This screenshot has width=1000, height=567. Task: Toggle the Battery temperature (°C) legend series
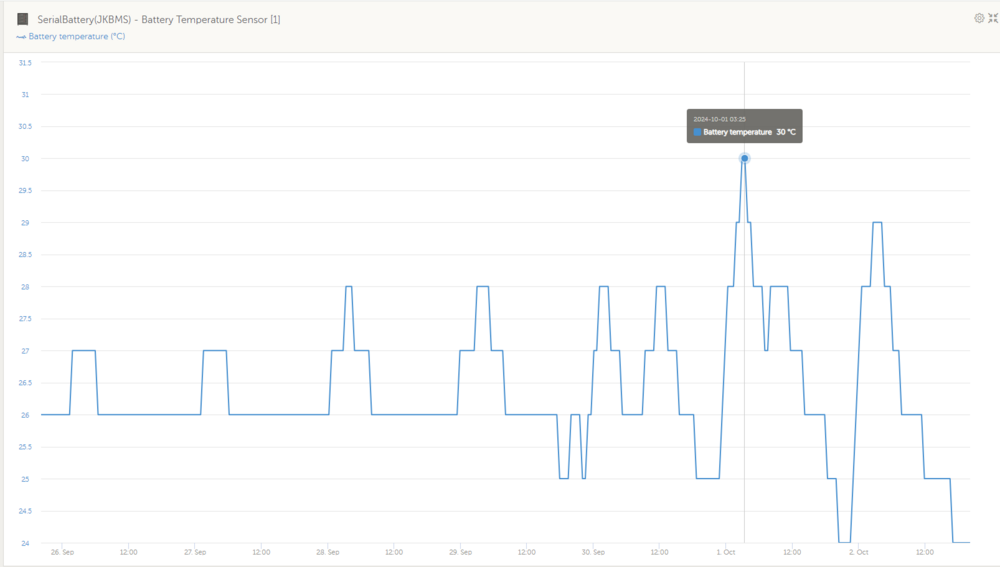tap(76, 37)
